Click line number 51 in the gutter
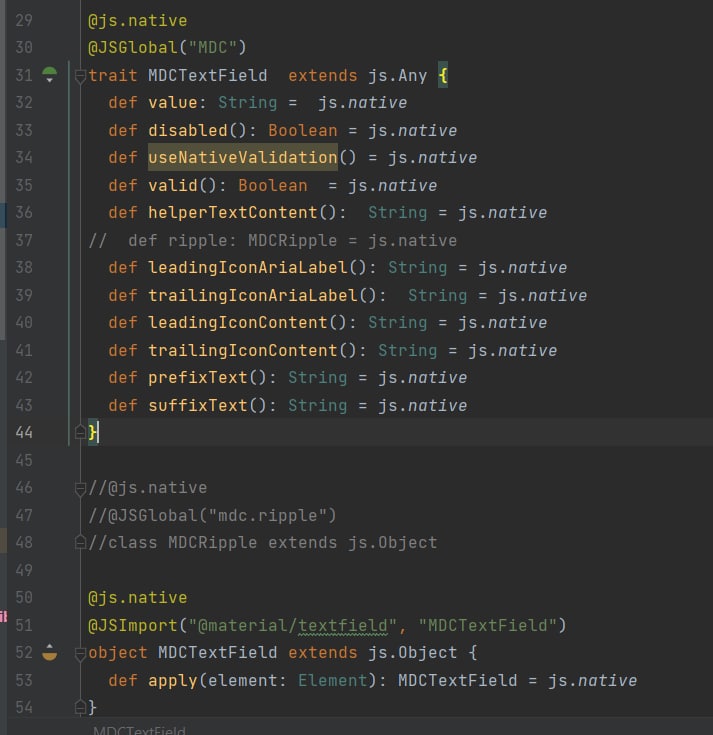The height and width of the screenshot is (735, 713). [x=24, y=625]
